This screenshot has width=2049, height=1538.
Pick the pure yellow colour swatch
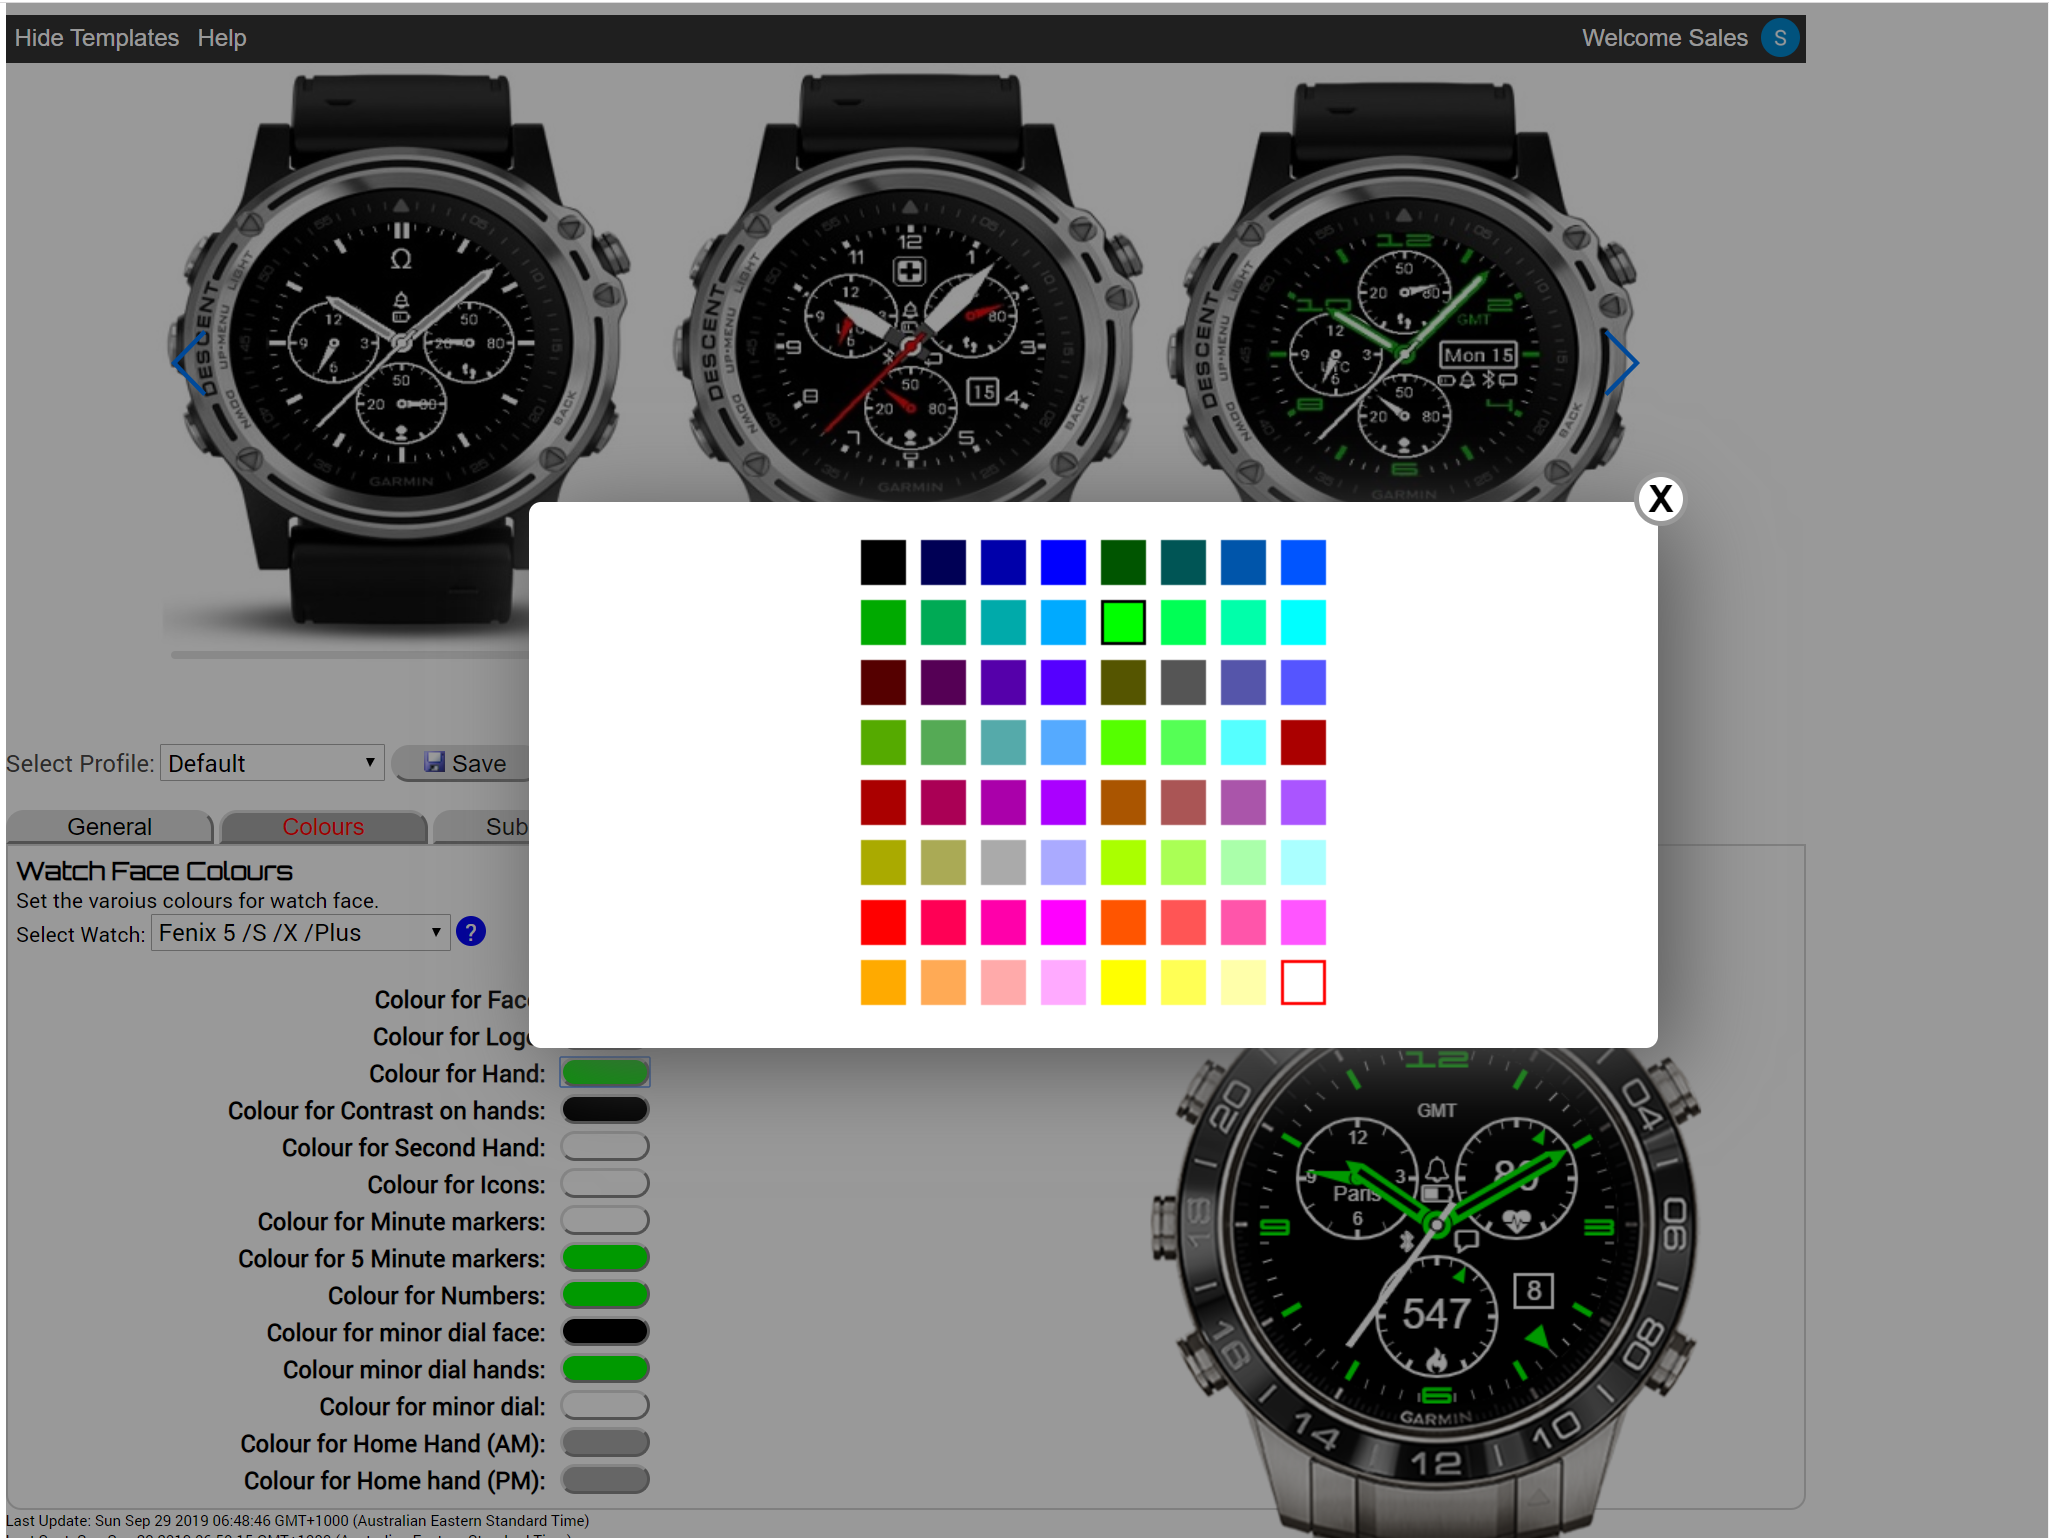click(x=1123, y=982)
